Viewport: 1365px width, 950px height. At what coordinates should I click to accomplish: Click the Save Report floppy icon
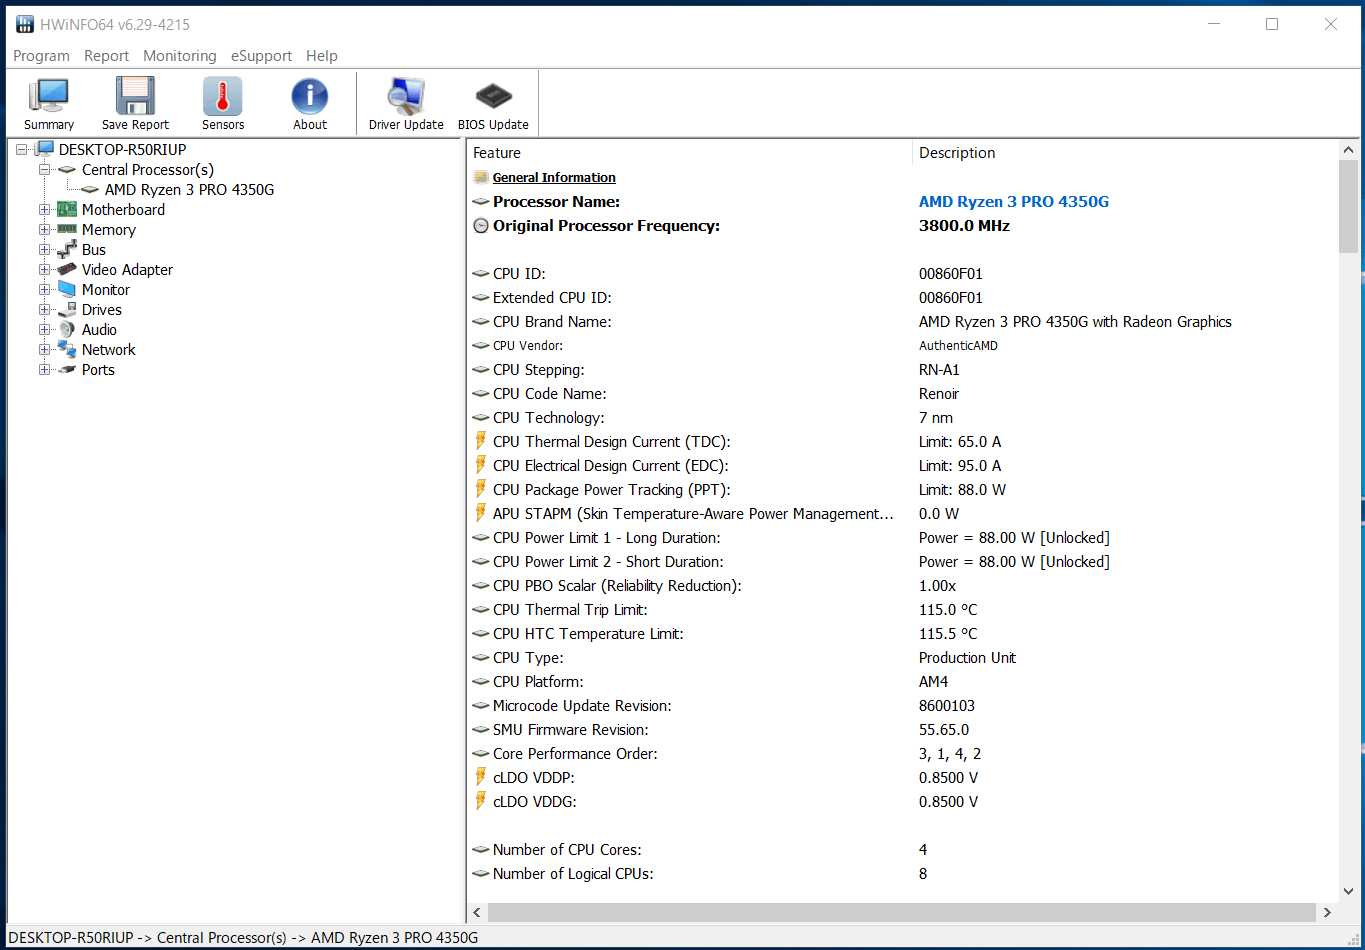[x=135, y=97]
